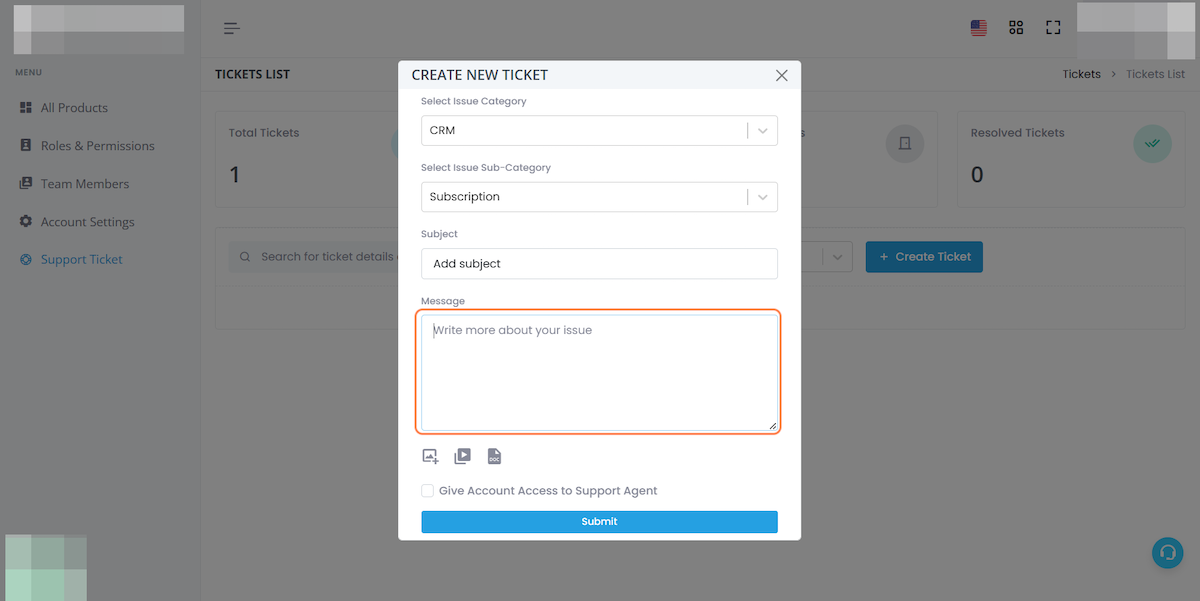The height and width of the screenshot is (601, 1200).
Task: Open All Products in sidebar menu
Action: (74, 108)
